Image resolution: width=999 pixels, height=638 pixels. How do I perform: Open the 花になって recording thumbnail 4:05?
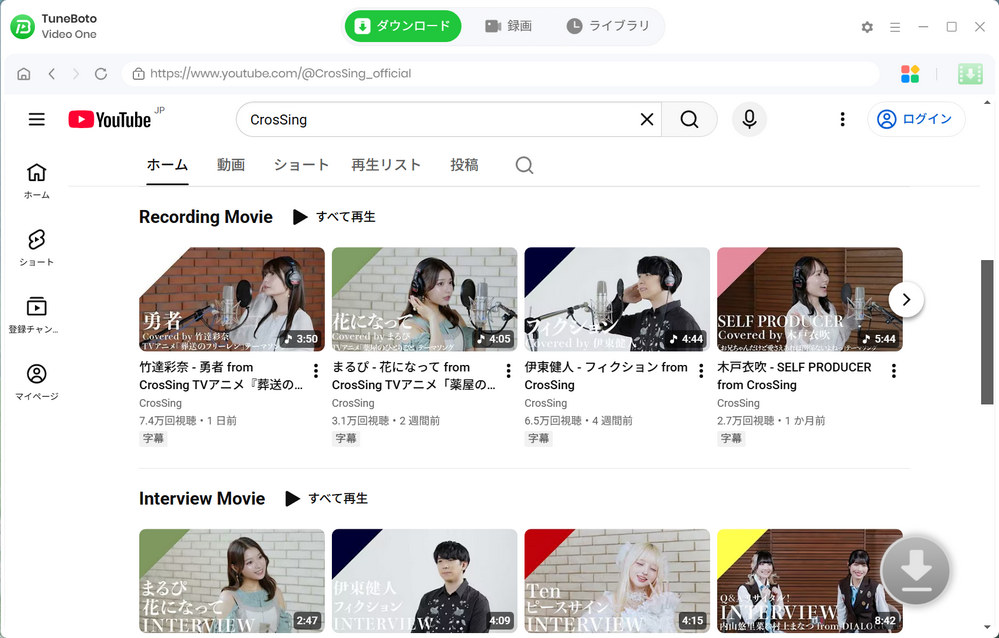[424, 300]
